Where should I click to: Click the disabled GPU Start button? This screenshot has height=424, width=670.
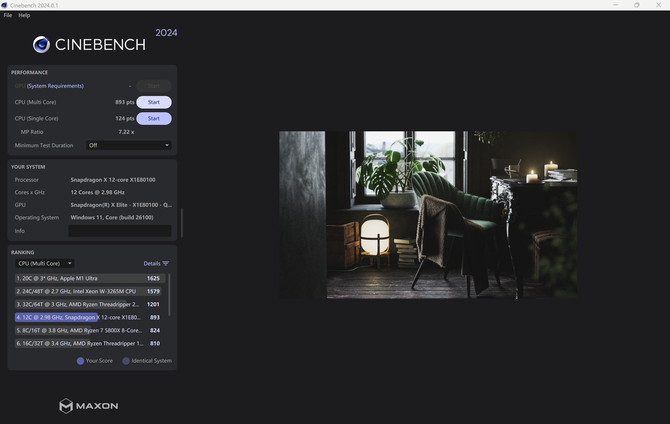coord(154,86)
